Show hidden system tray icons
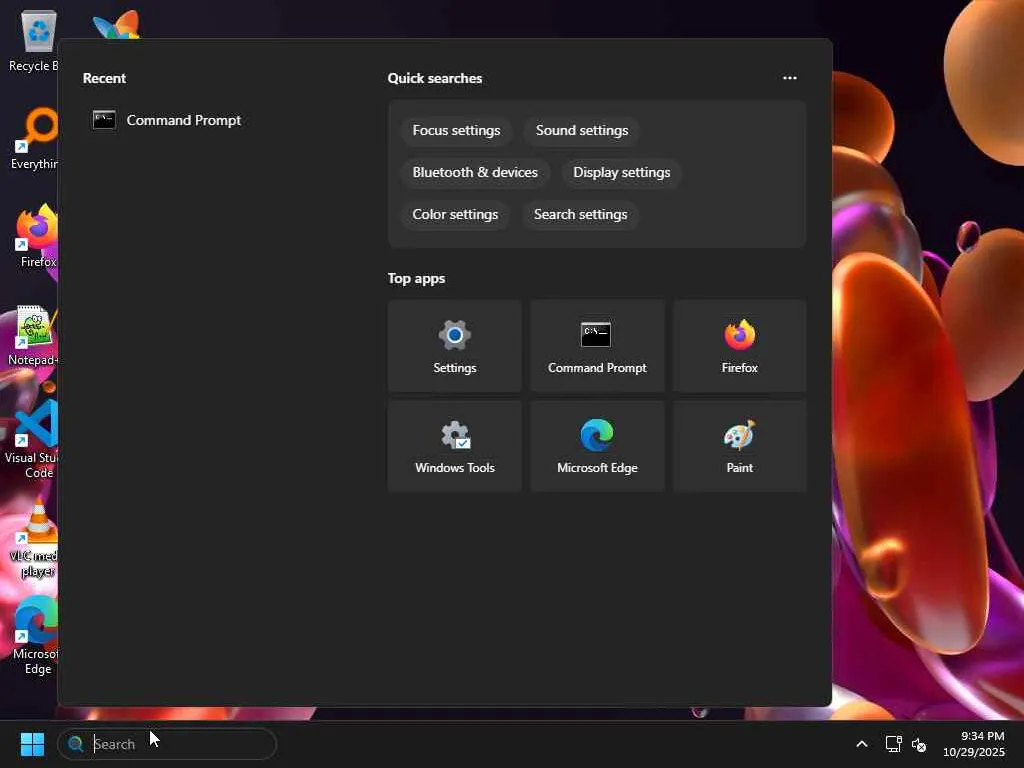The image size is (1024, 768). coord(861,744)
